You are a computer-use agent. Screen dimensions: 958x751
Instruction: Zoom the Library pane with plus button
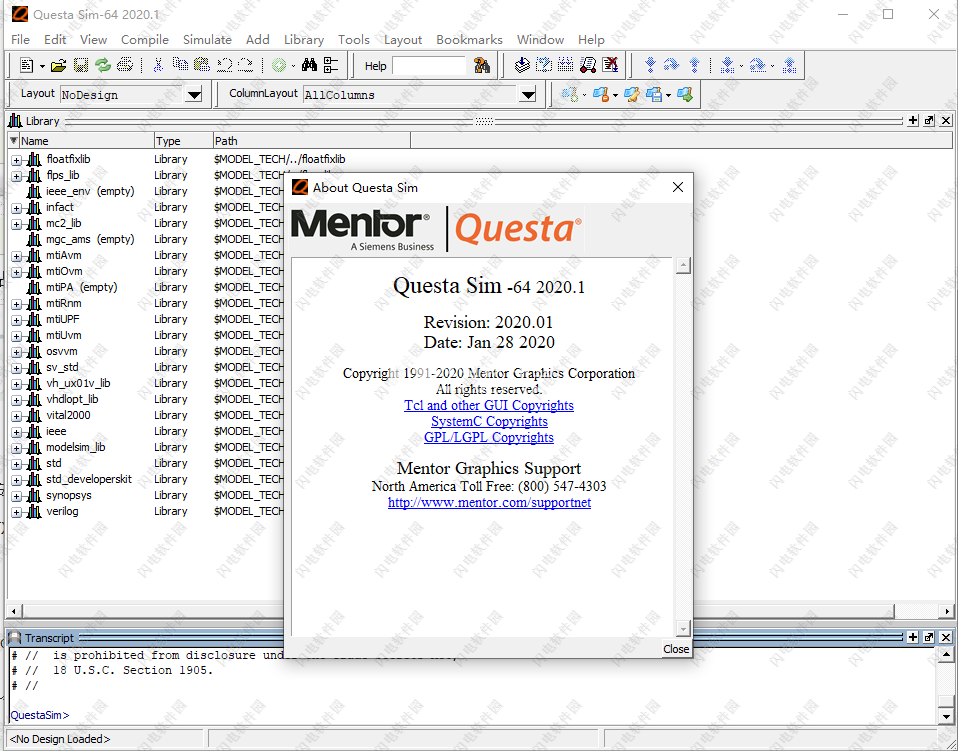tap(913, 120)
